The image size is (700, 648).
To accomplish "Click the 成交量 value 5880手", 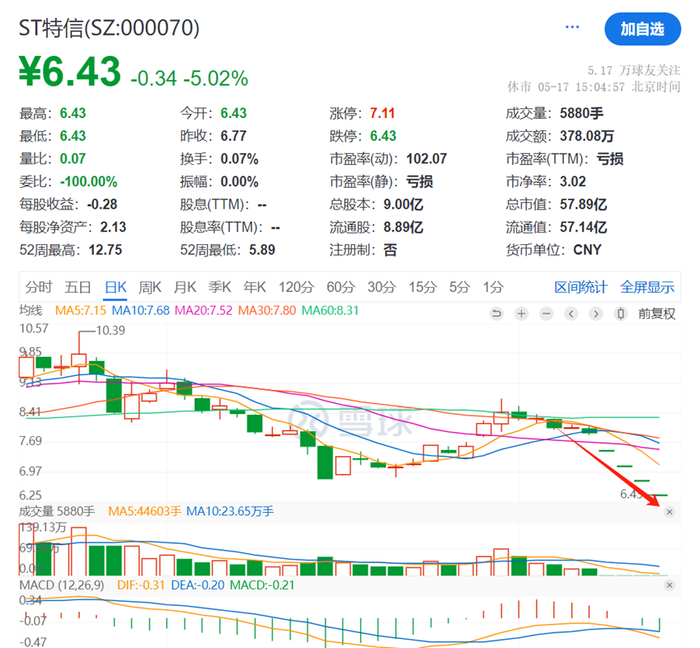I will (582, 113).
